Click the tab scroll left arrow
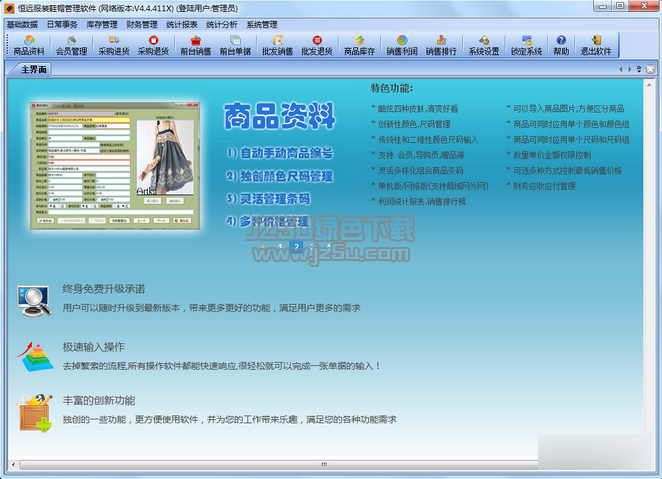 click(x=621, y=69)
